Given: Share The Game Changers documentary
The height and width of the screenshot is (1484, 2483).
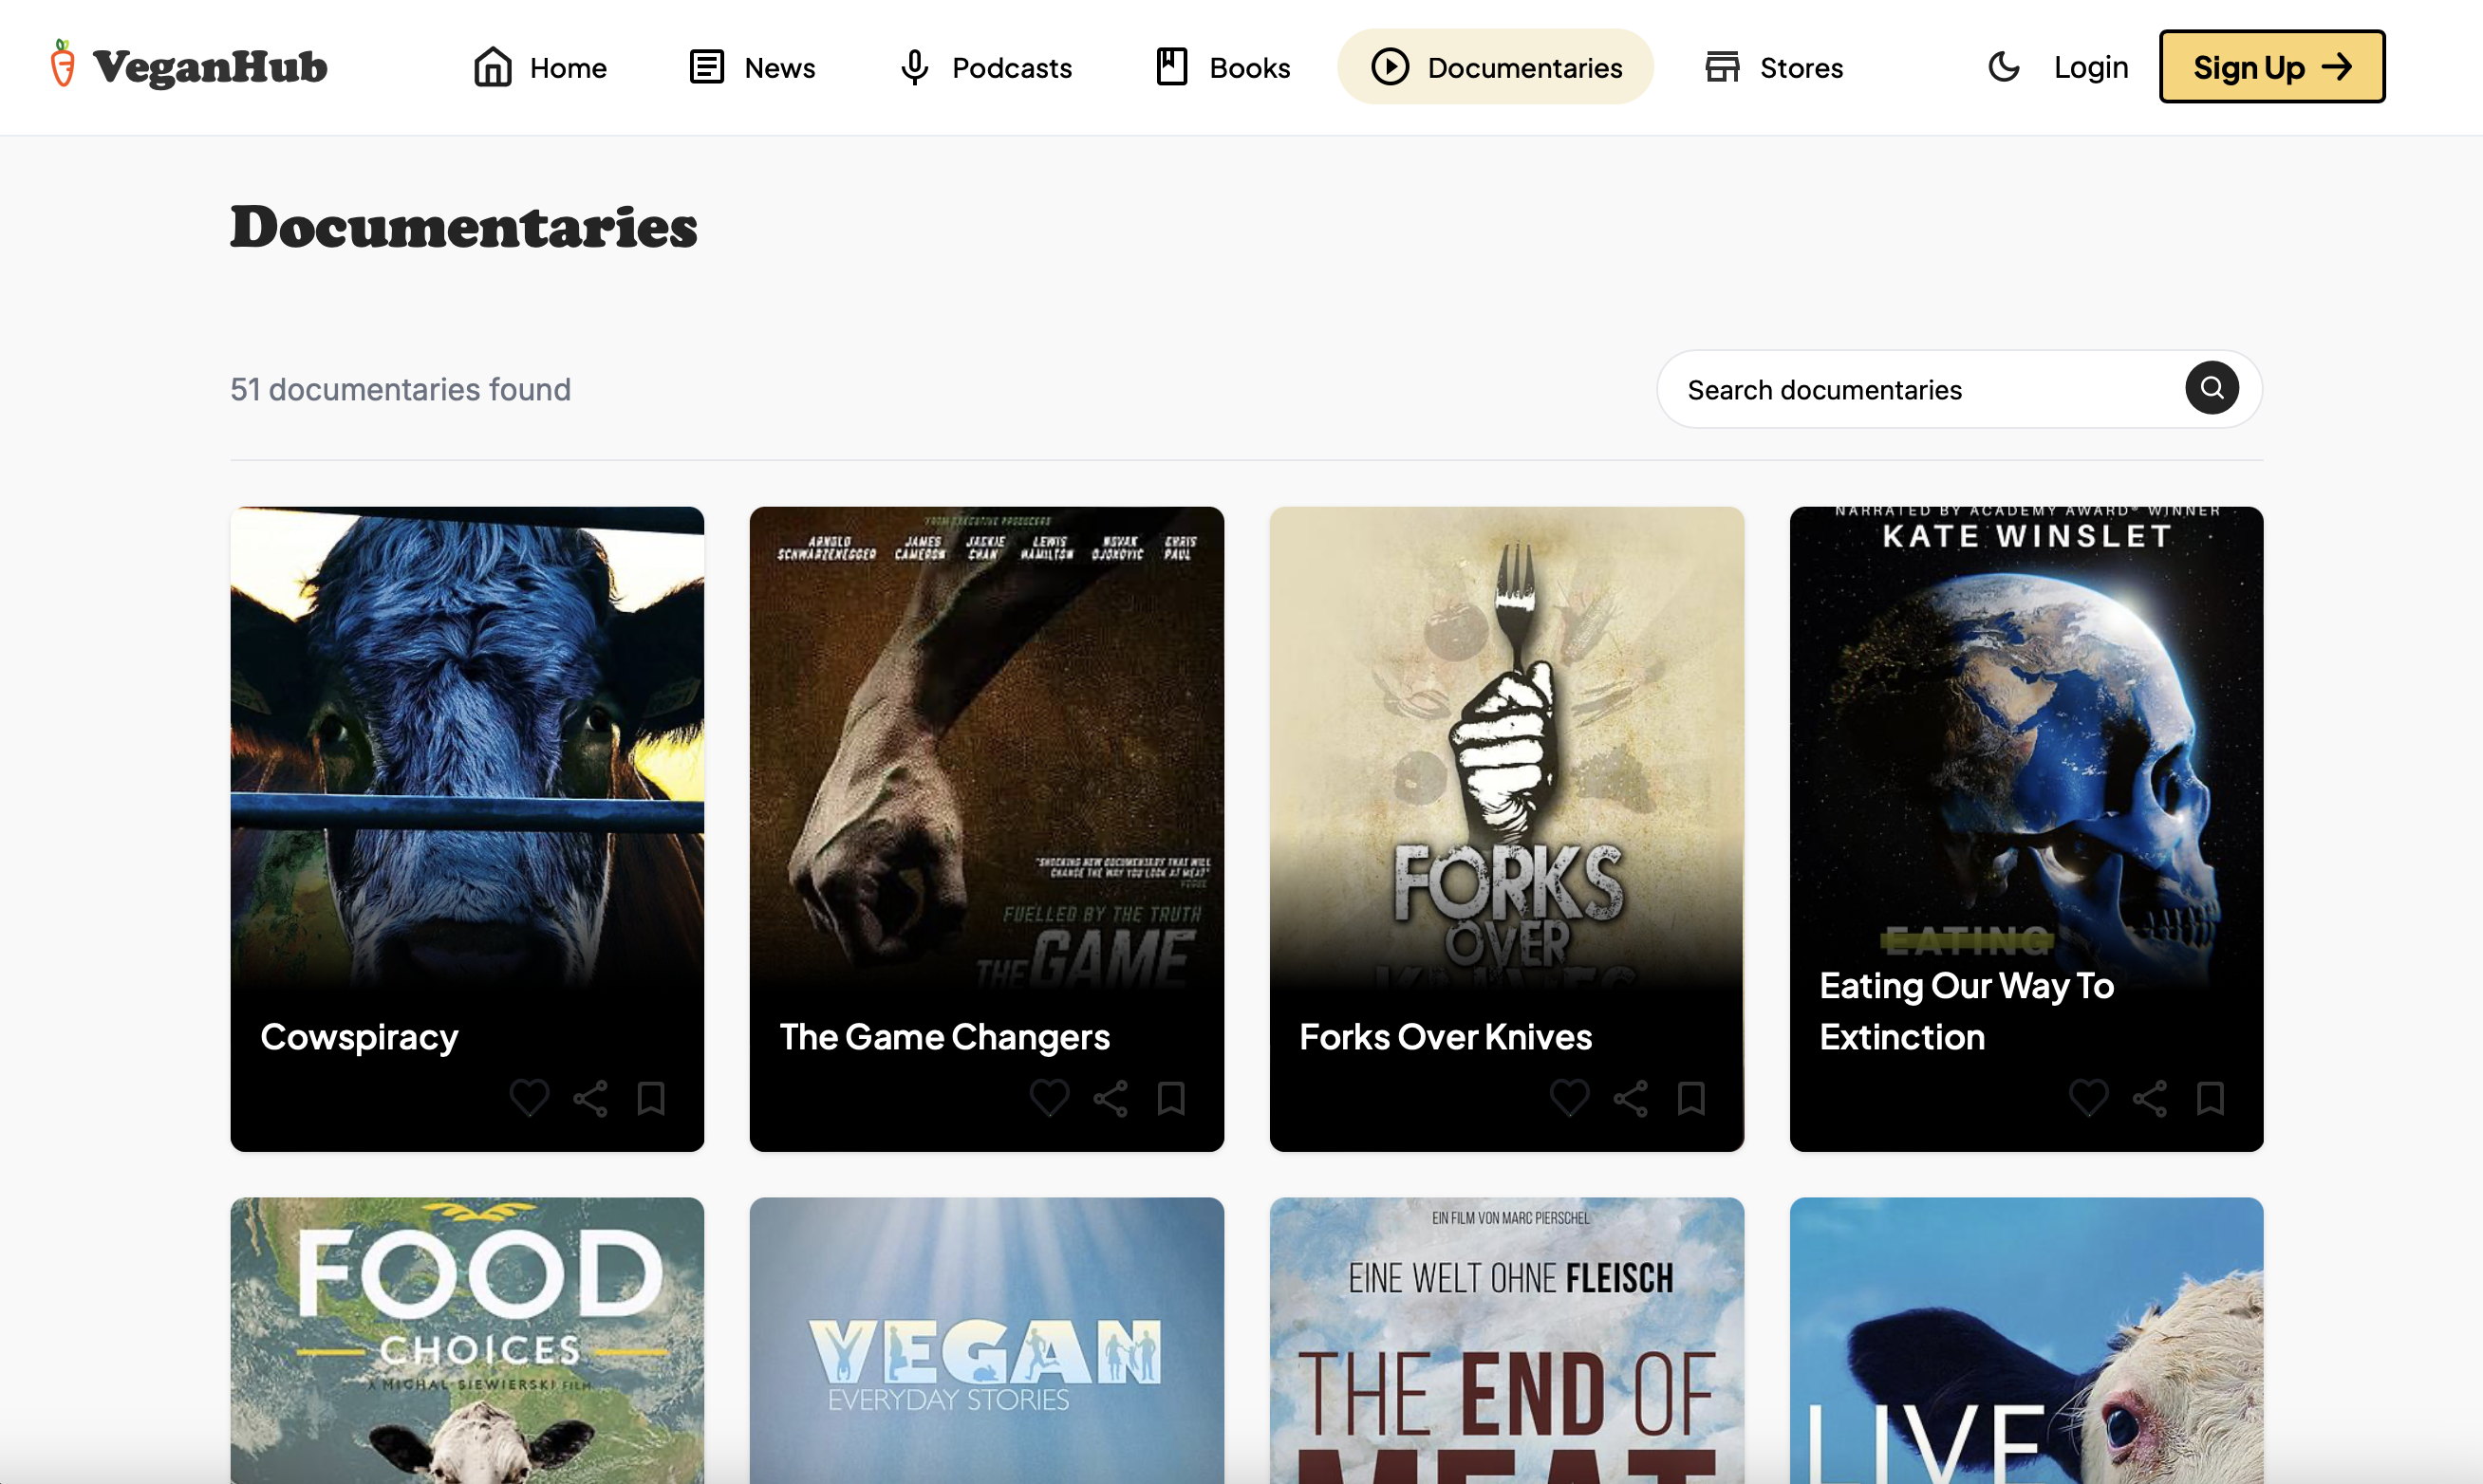Looking at the screenshot, I should click(1110, 1098).
